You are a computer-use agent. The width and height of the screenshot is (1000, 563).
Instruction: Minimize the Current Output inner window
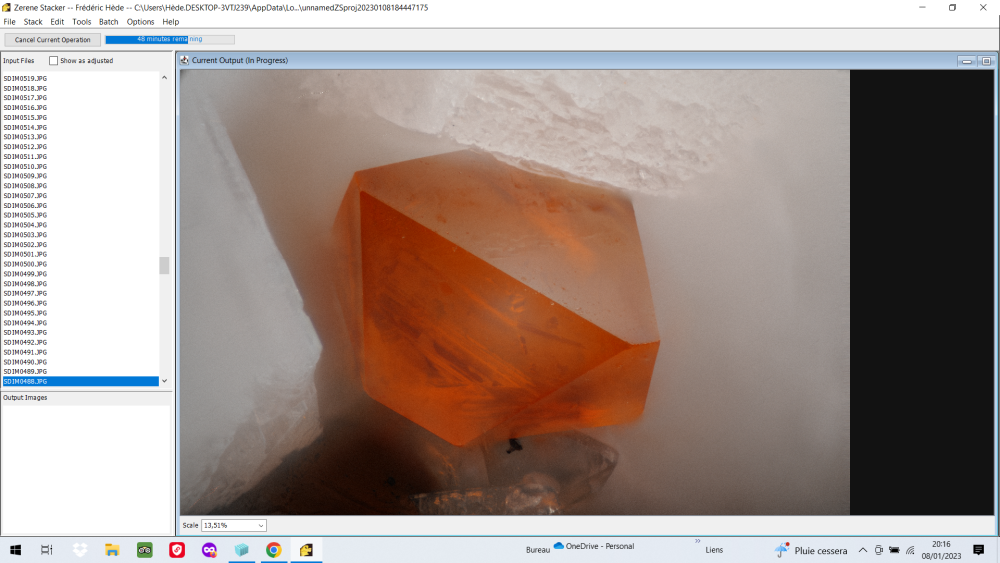click(967, 61)
